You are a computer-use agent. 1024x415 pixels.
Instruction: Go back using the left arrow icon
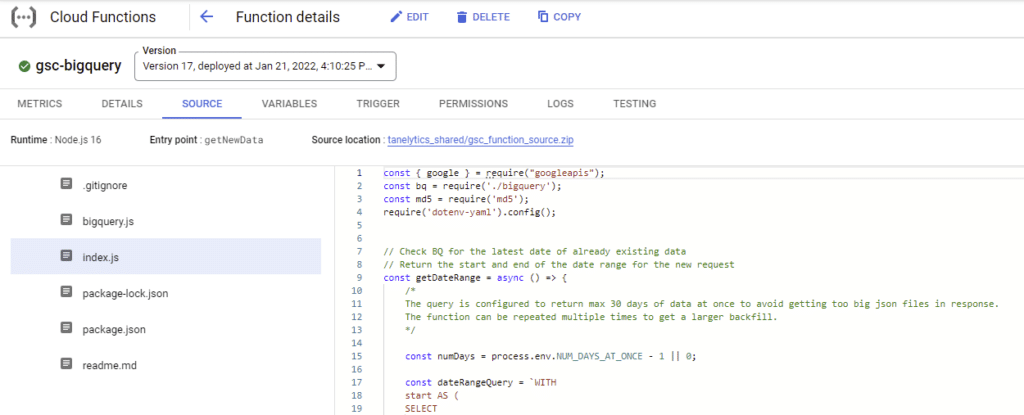point(206,17)
